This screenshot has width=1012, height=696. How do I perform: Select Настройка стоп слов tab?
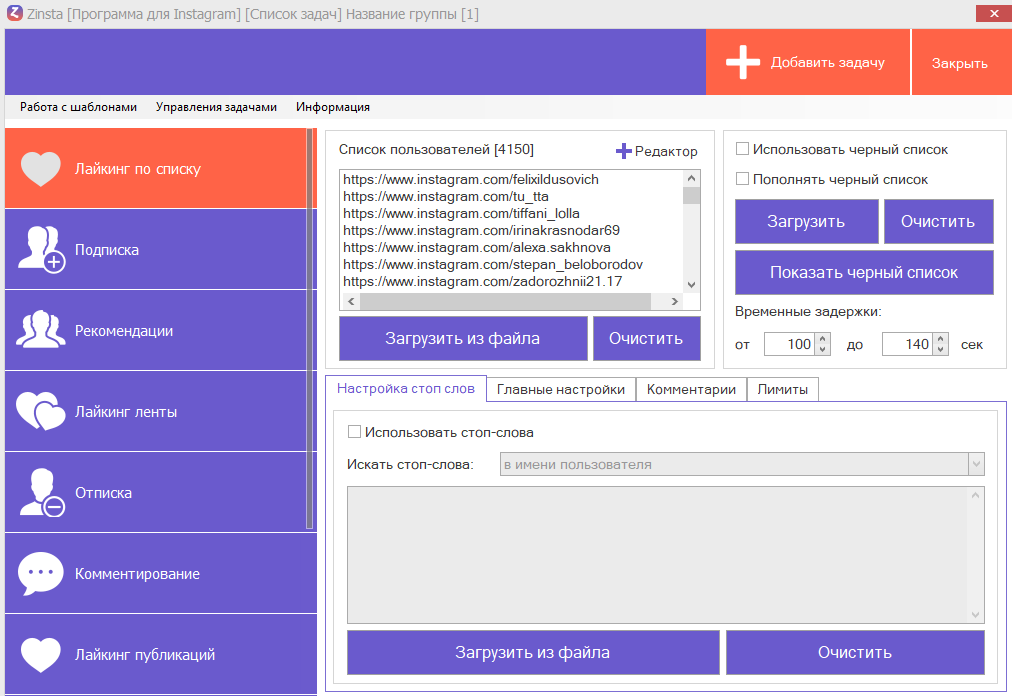[x=406, y=389]
